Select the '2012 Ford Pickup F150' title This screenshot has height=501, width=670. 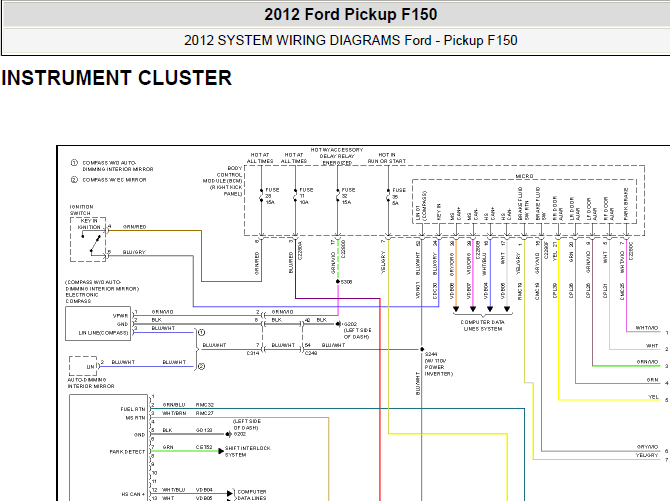(x=350, y=15)
